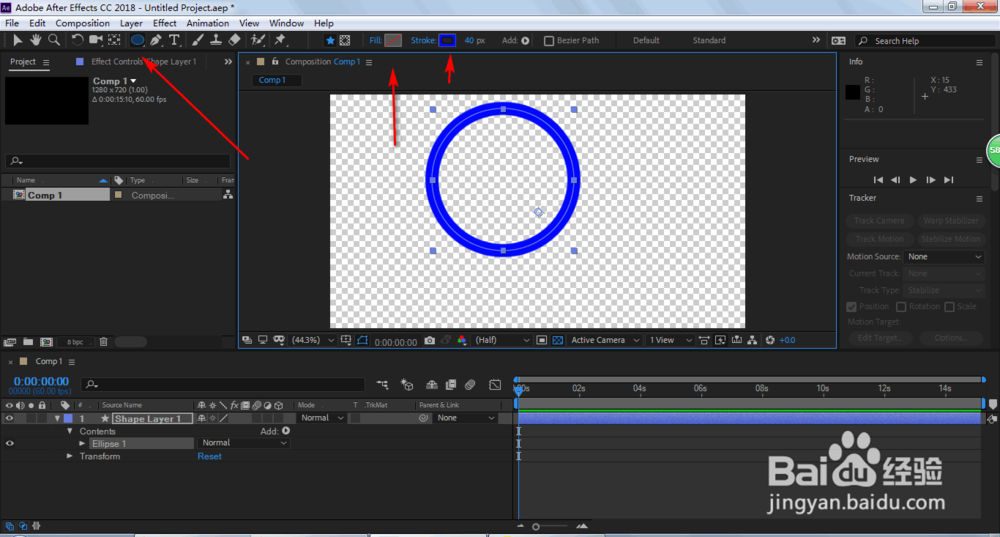
Task: Enable motion blur switch in timeline toolbar
Action: (470, 385)
